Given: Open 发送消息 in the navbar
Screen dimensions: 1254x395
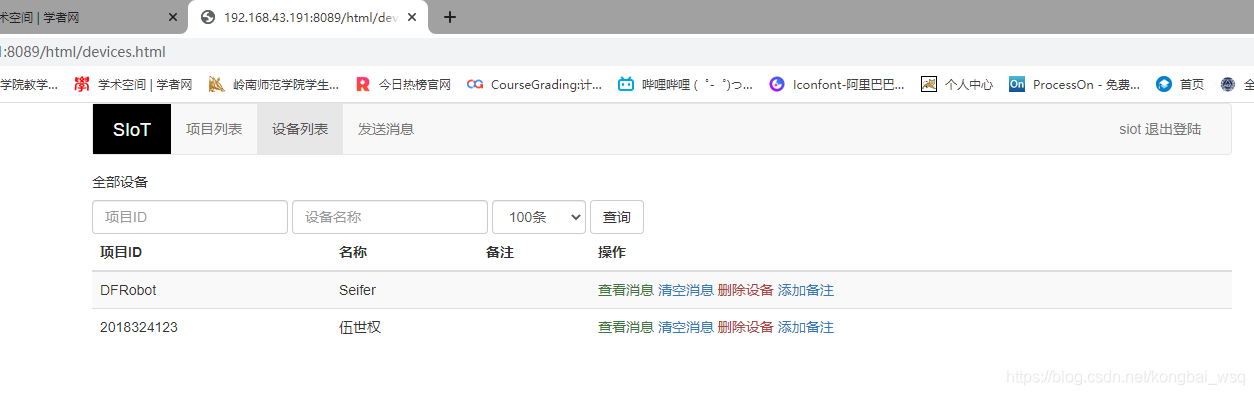Looking at the screenshot, I should pyautogui.click(x=386, y=129).
